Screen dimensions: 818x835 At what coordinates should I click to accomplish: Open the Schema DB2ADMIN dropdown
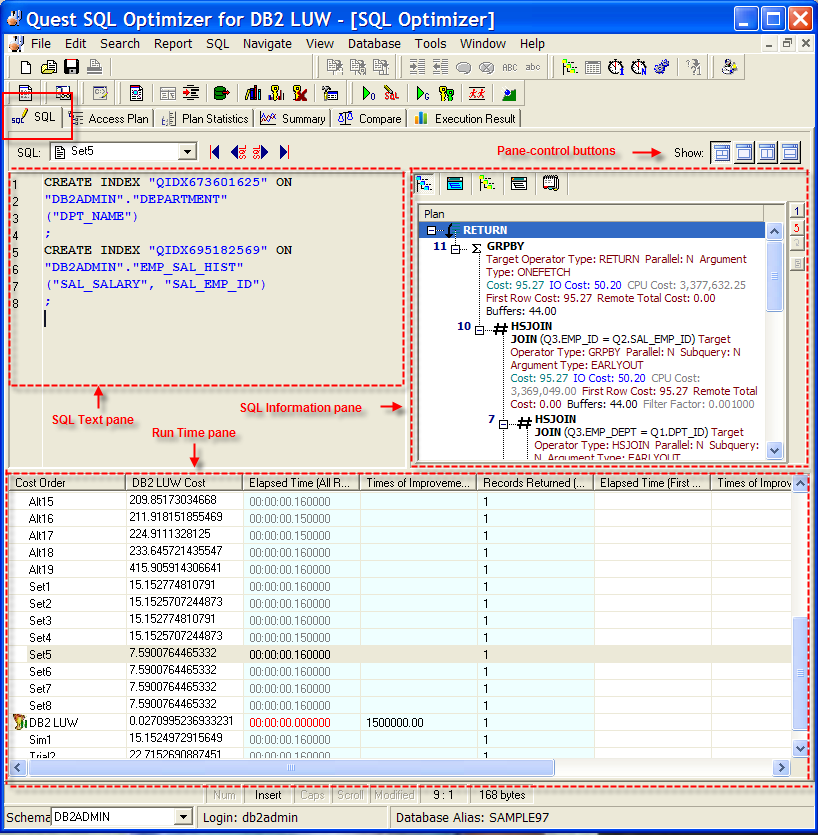click(x=183, y=817)
